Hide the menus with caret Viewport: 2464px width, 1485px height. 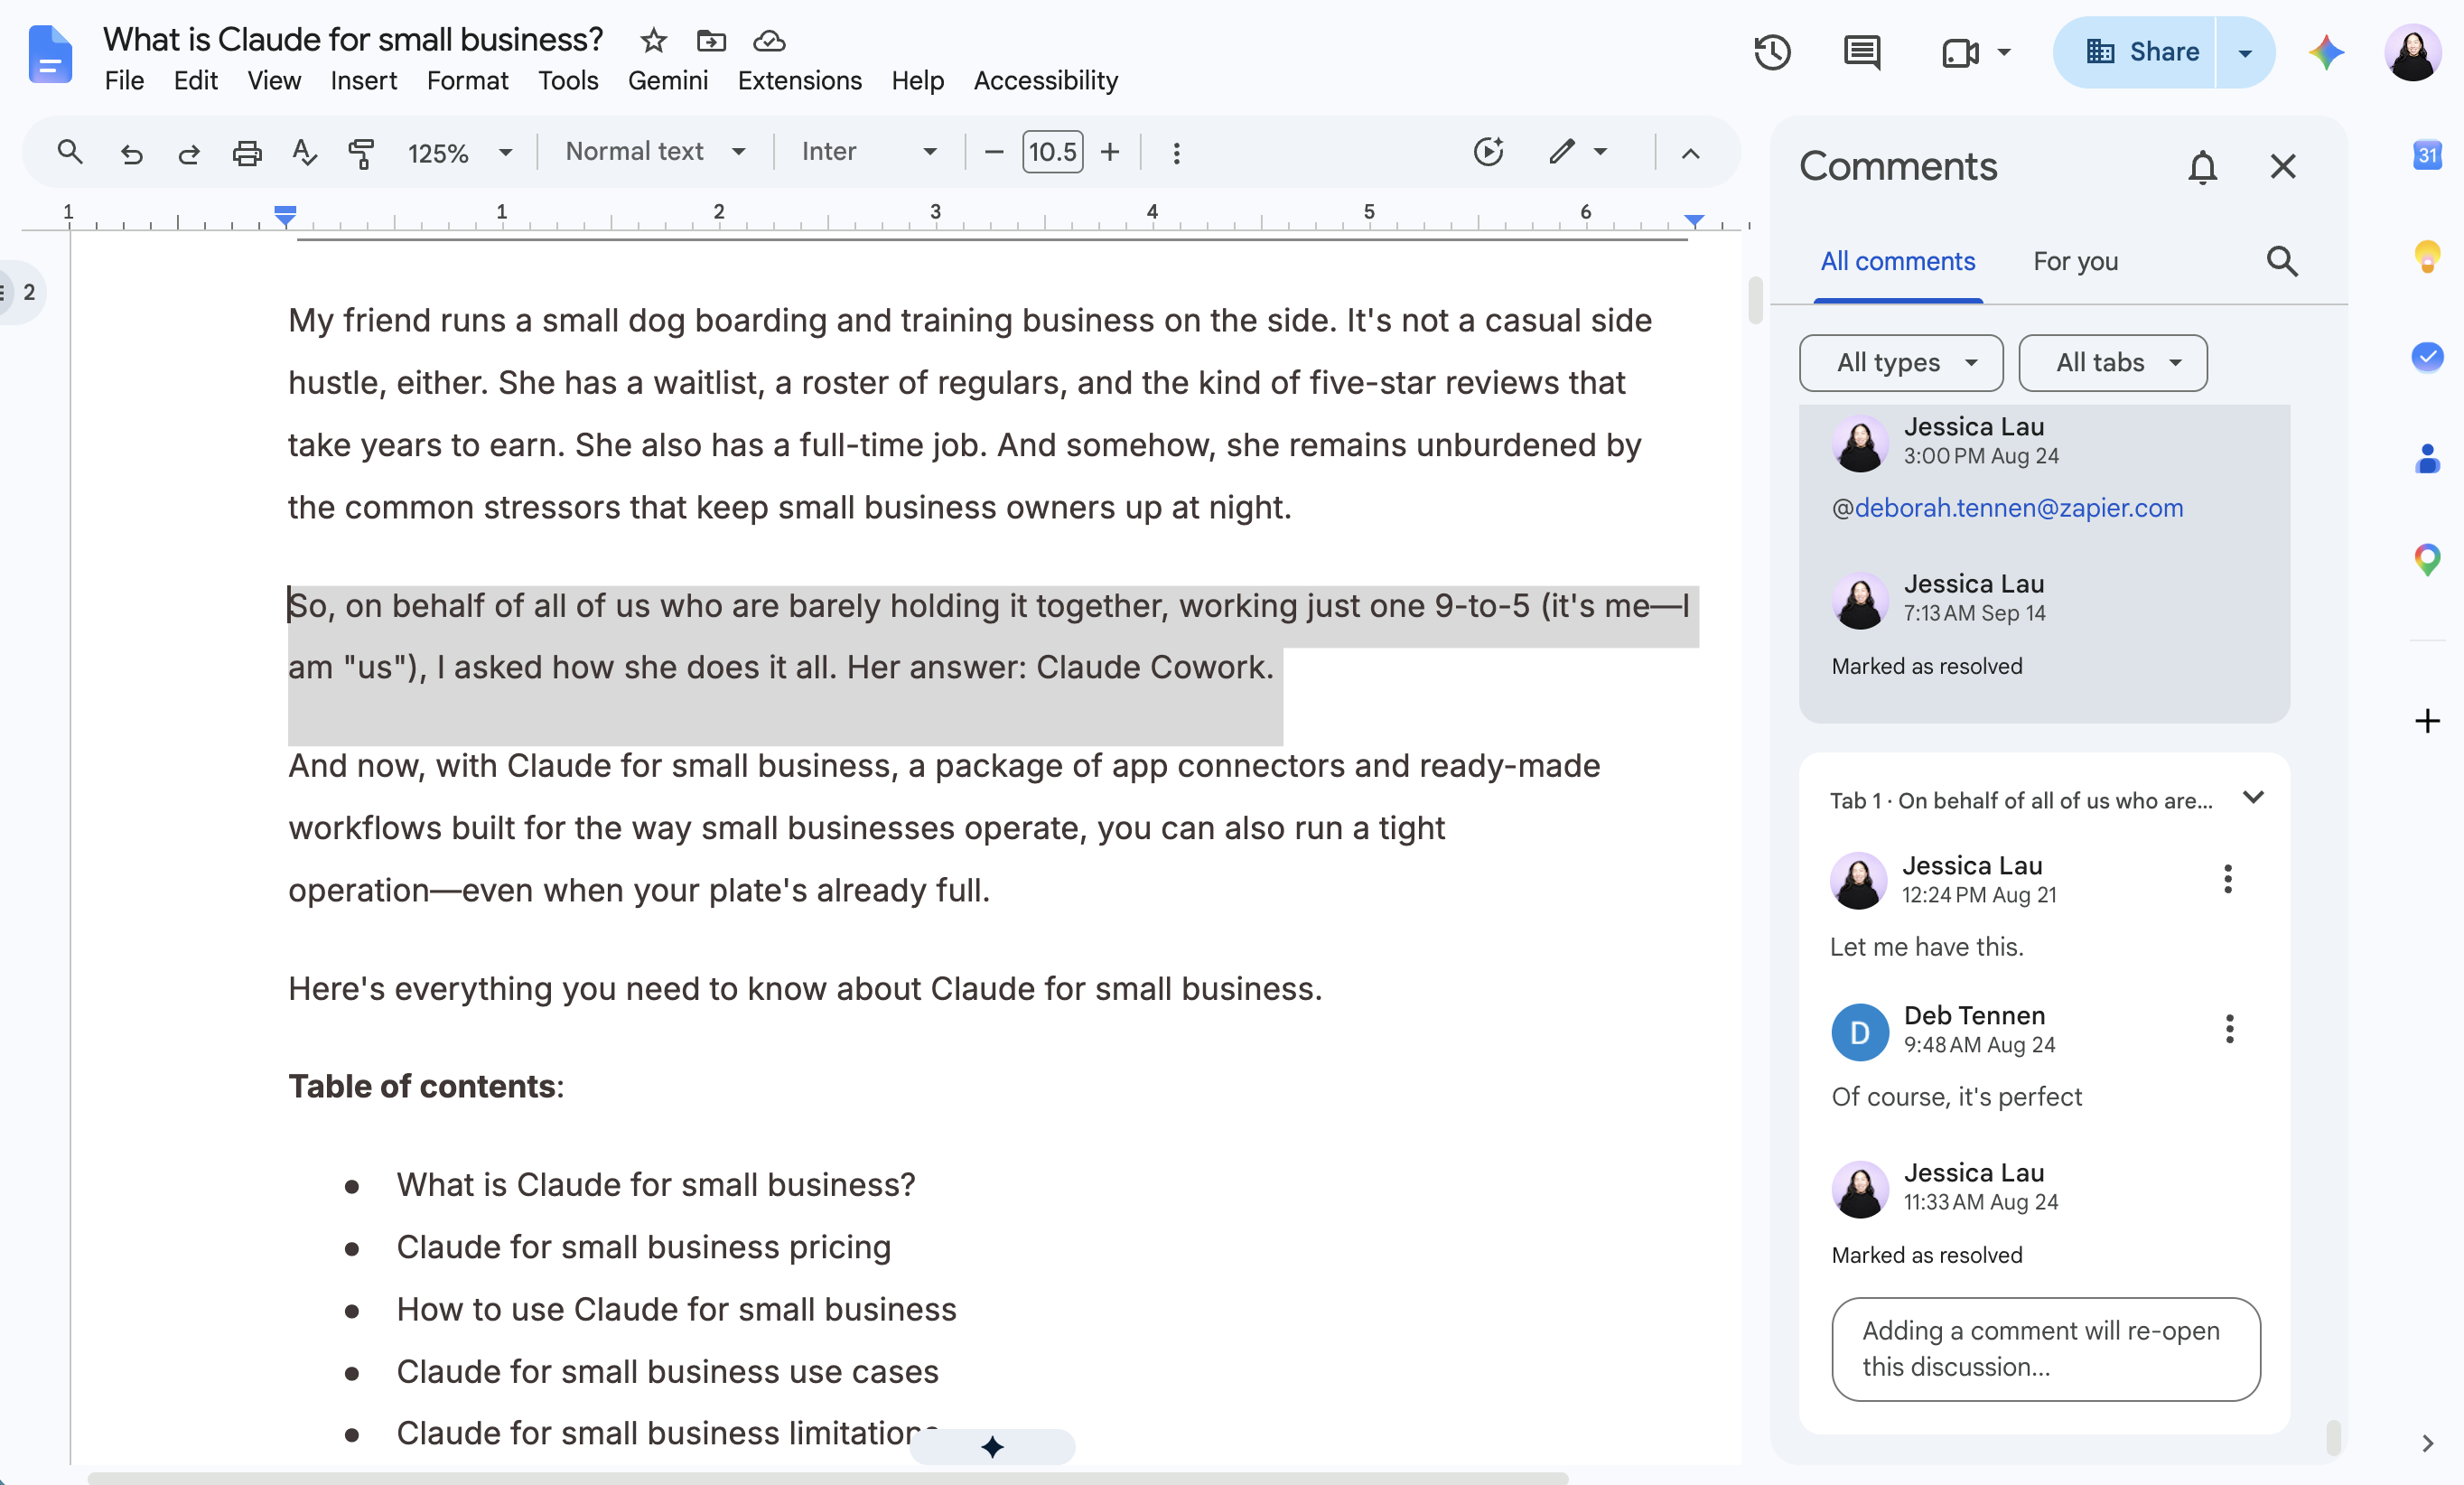(1690, 152)
